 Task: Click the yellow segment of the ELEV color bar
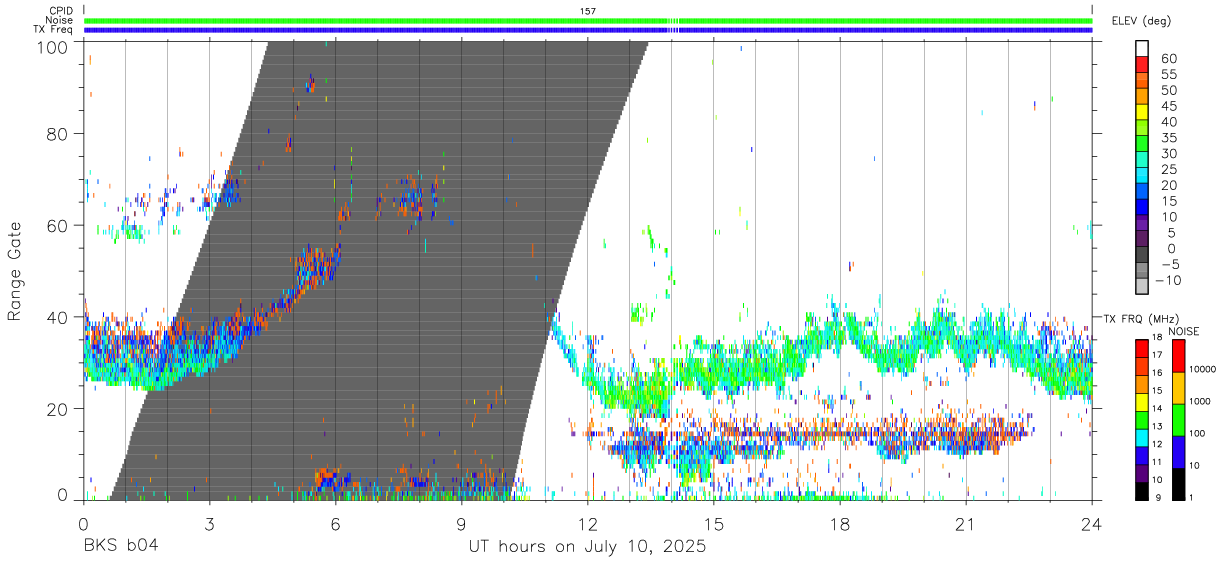1142,113
